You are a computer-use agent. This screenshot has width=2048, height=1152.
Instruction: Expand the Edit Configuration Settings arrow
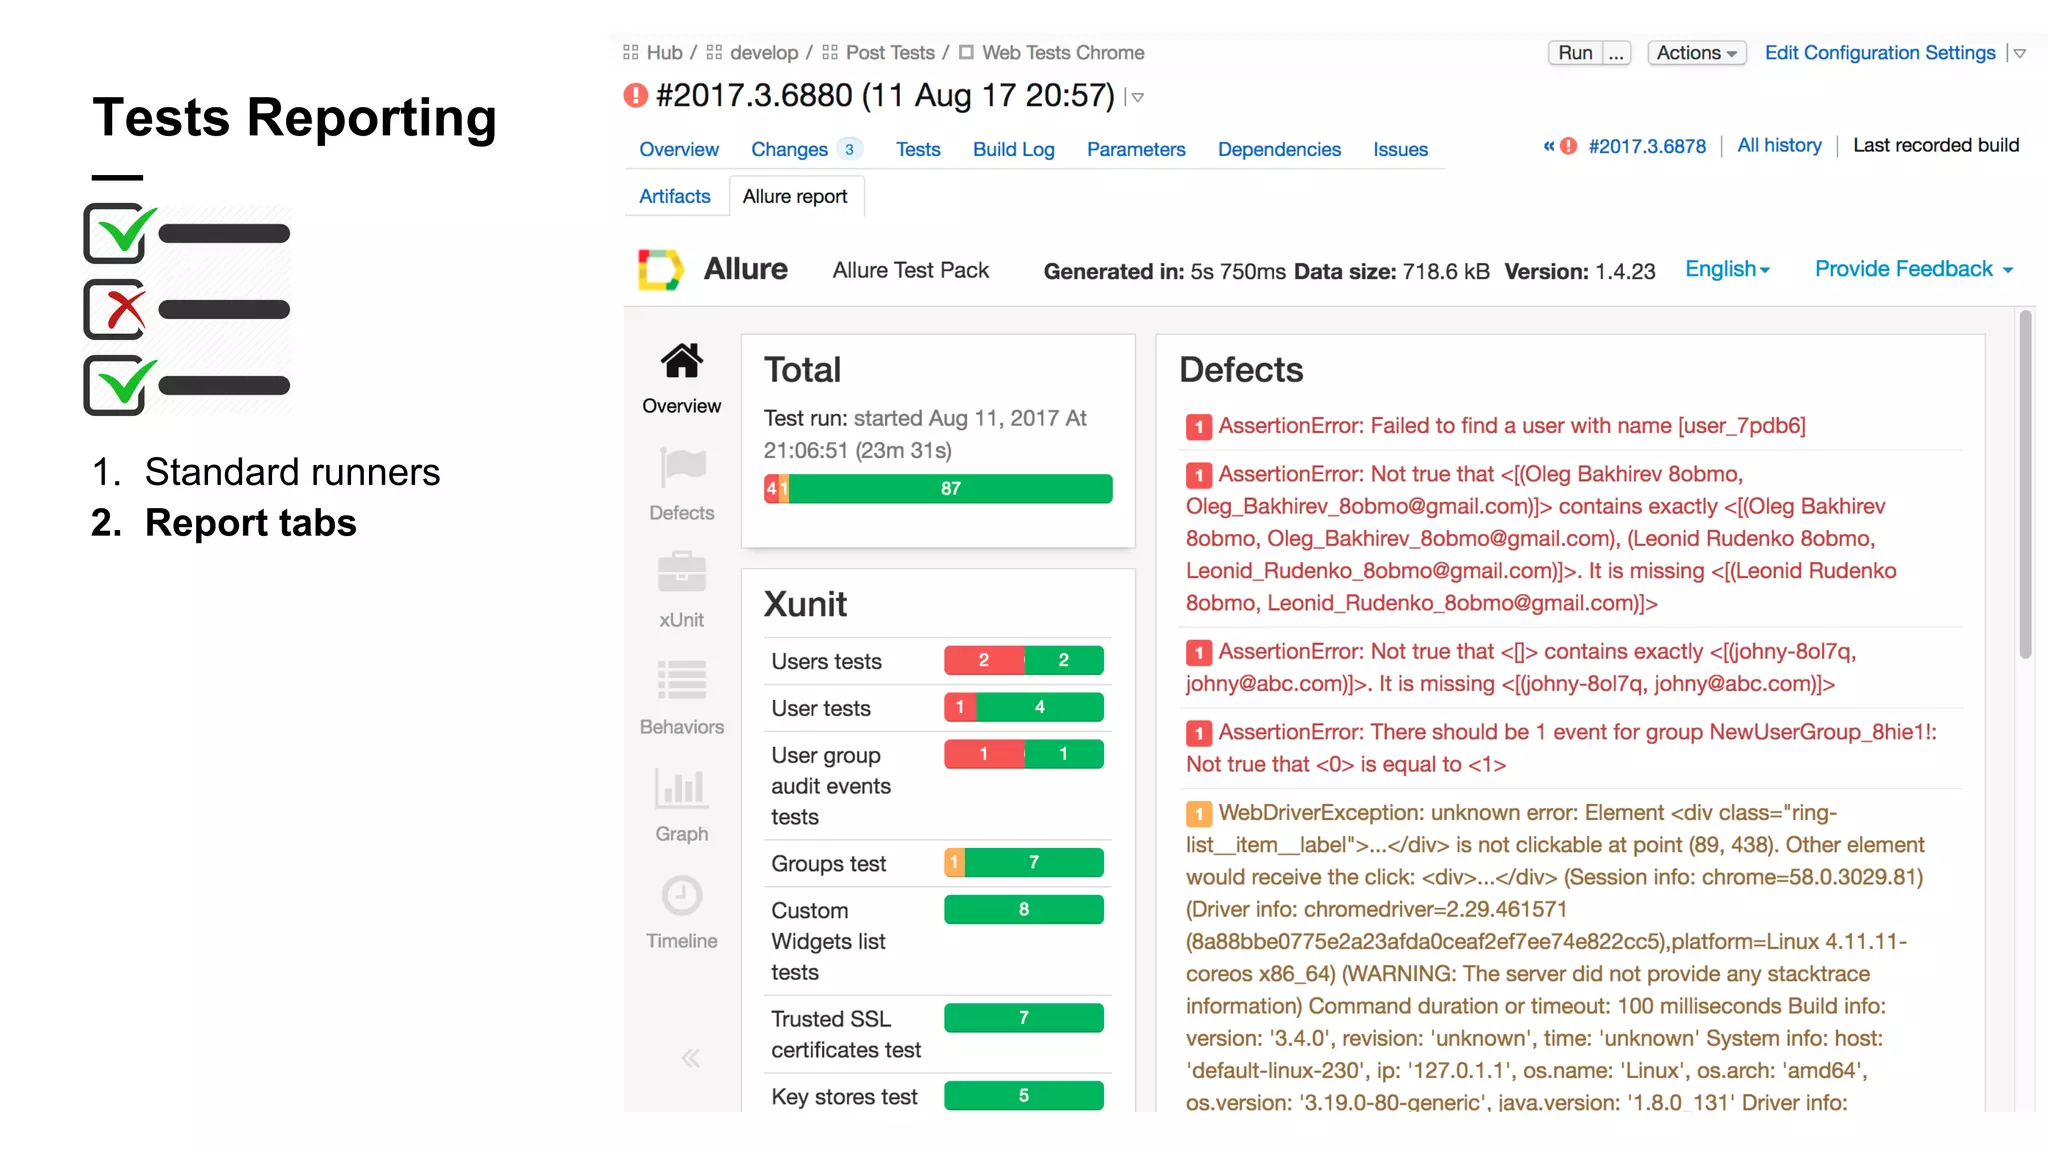coord(2020,54)
